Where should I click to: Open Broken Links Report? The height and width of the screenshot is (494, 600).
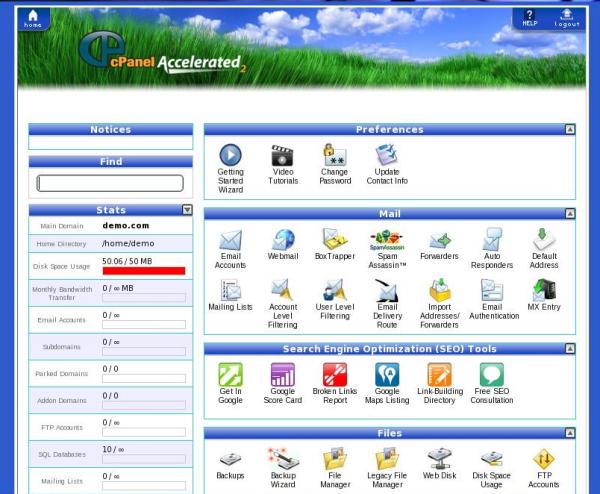pos(335,383)
